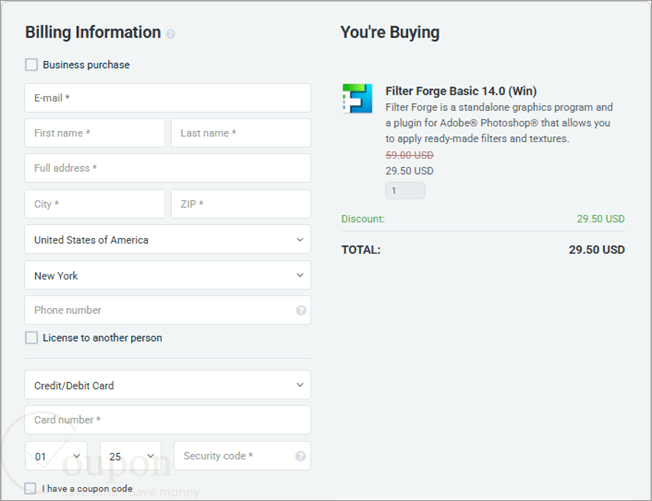Click the Filter Forge product logo
The image size is (652, 501).
357,99
